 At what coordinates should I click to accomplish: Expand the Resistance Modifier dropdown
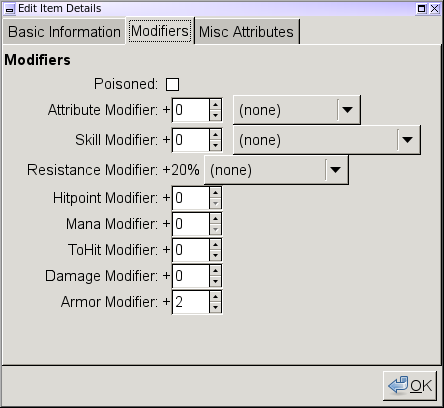[x=276, y=170]
